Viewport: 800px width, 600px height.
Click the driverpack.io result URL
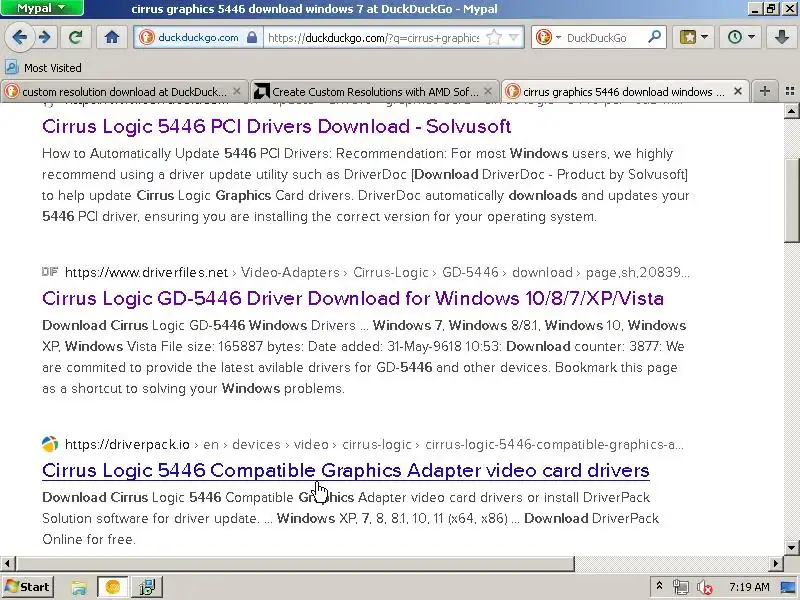[127, 444]
